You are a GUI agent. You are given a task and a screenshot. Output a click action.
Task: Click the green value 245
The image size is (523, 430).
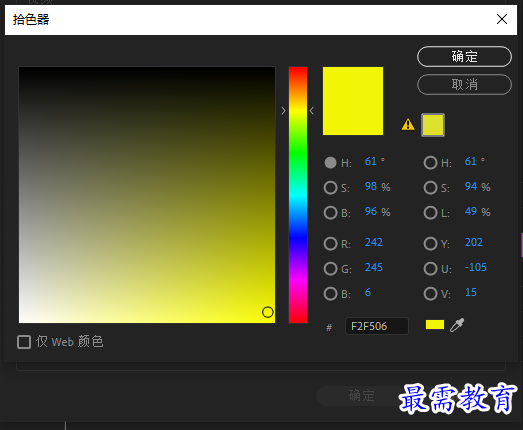click(374, 267)
